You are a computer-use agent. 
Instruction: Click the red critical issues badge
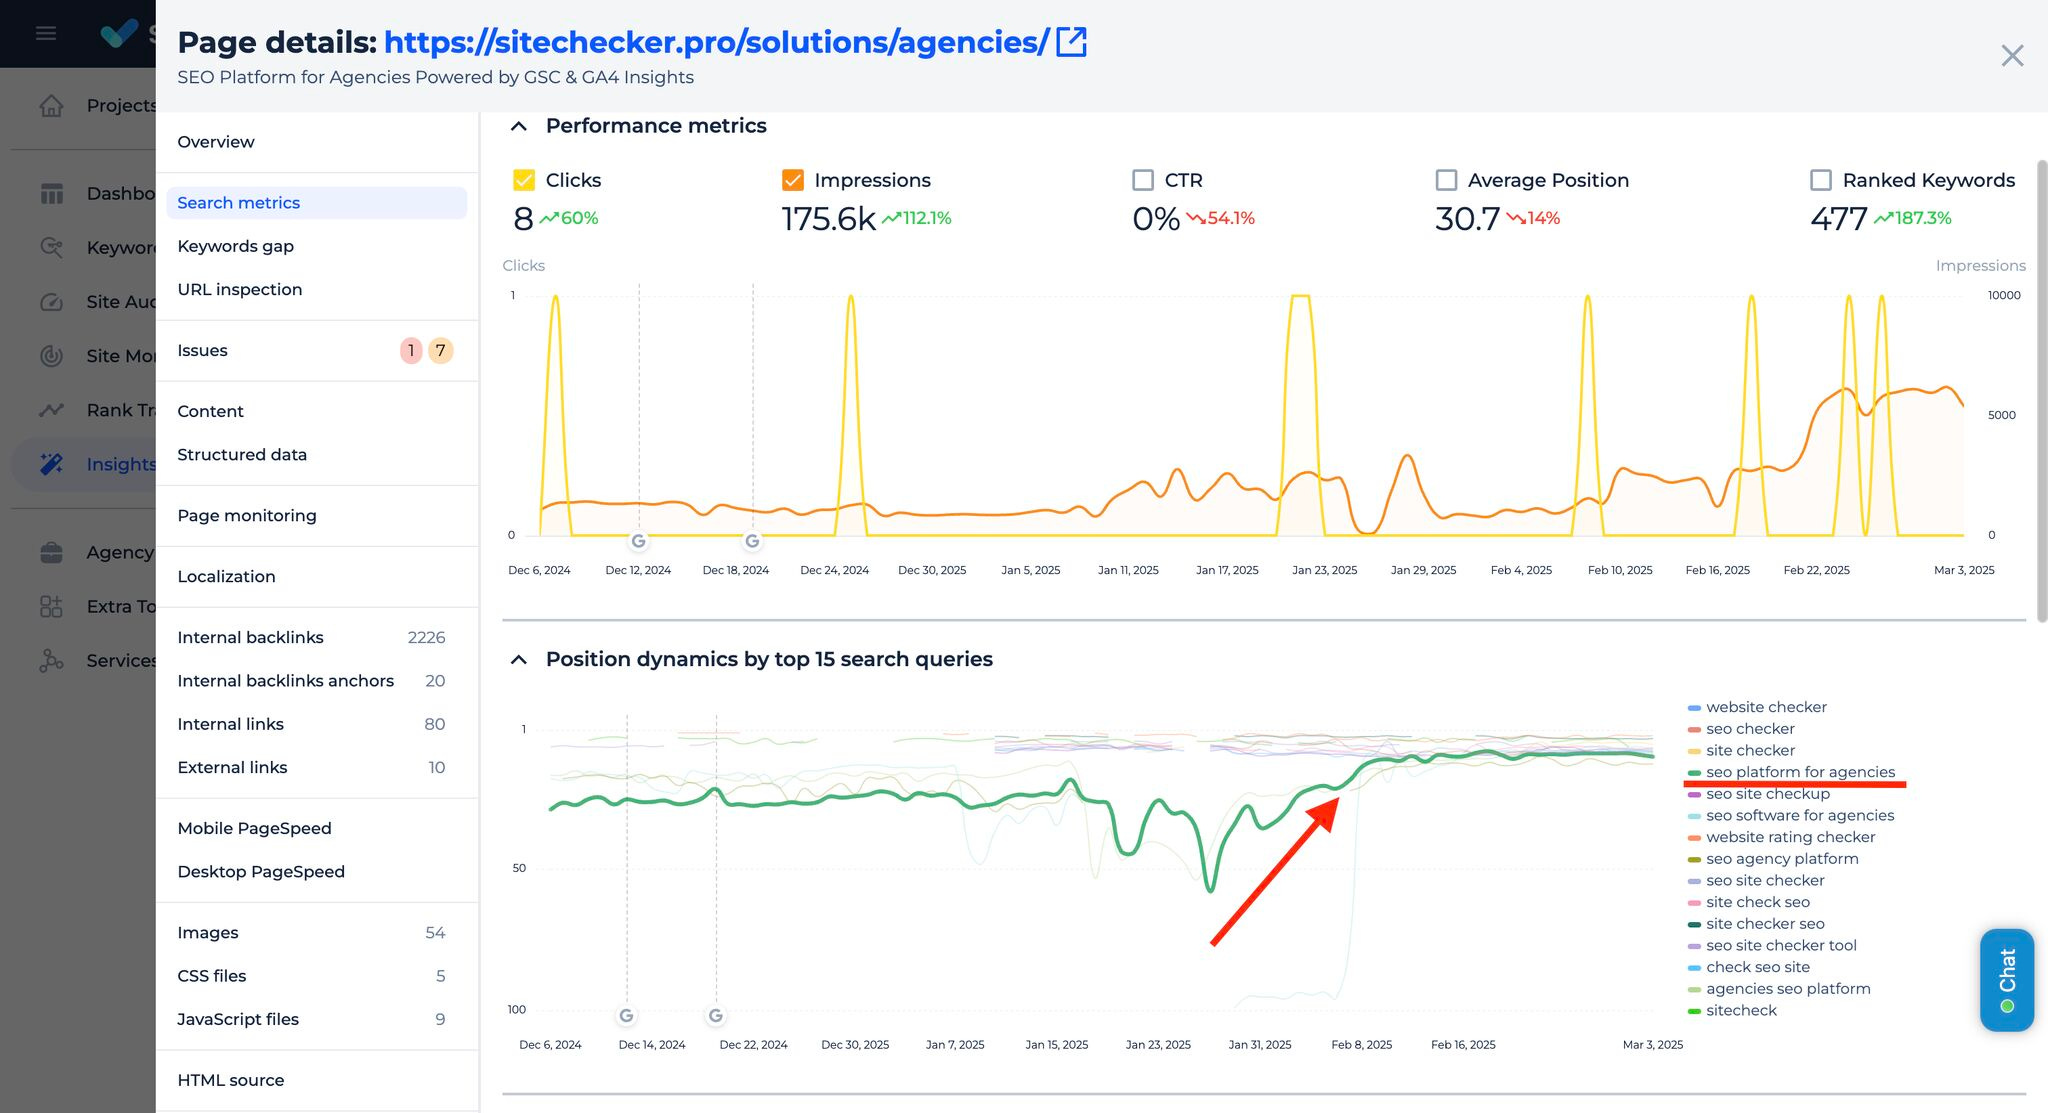coord(411,351)
